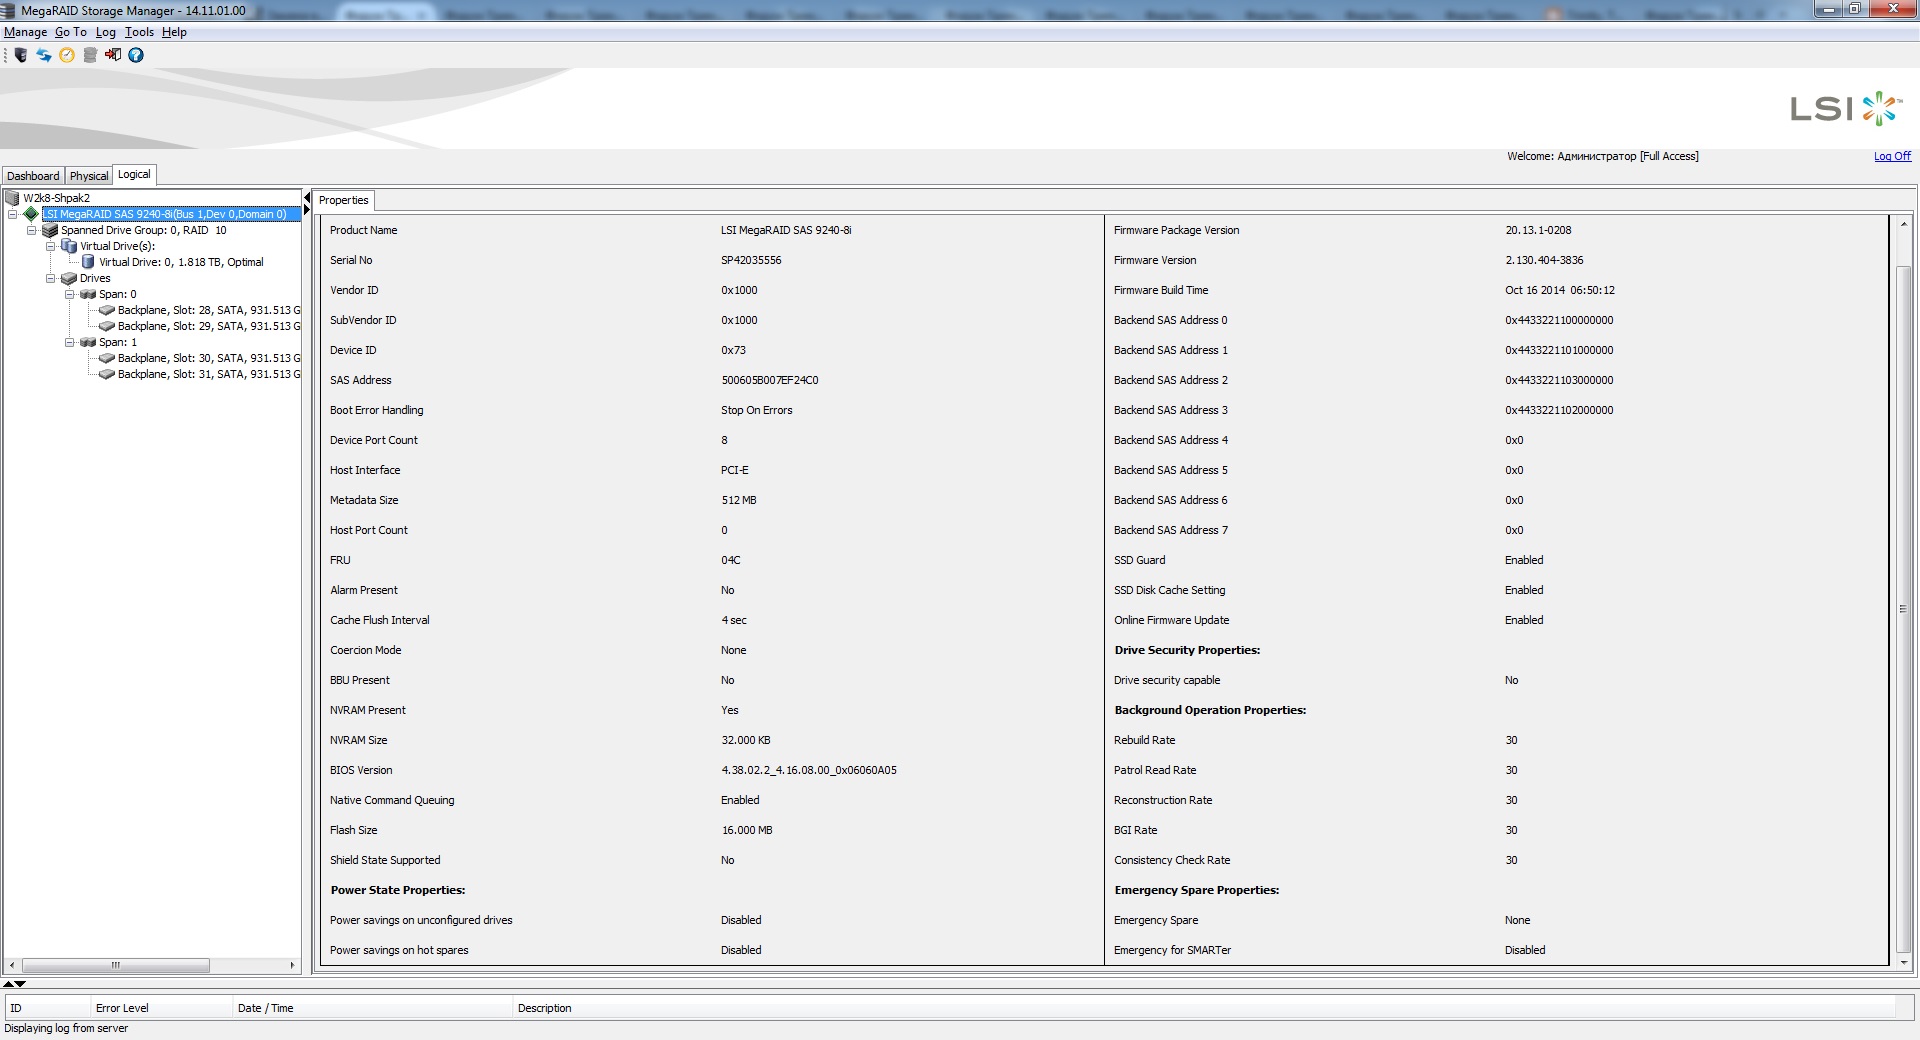Click the orange gauge toolbar icon
This screenshot has height=1040, width=1920.
[67, 55]
